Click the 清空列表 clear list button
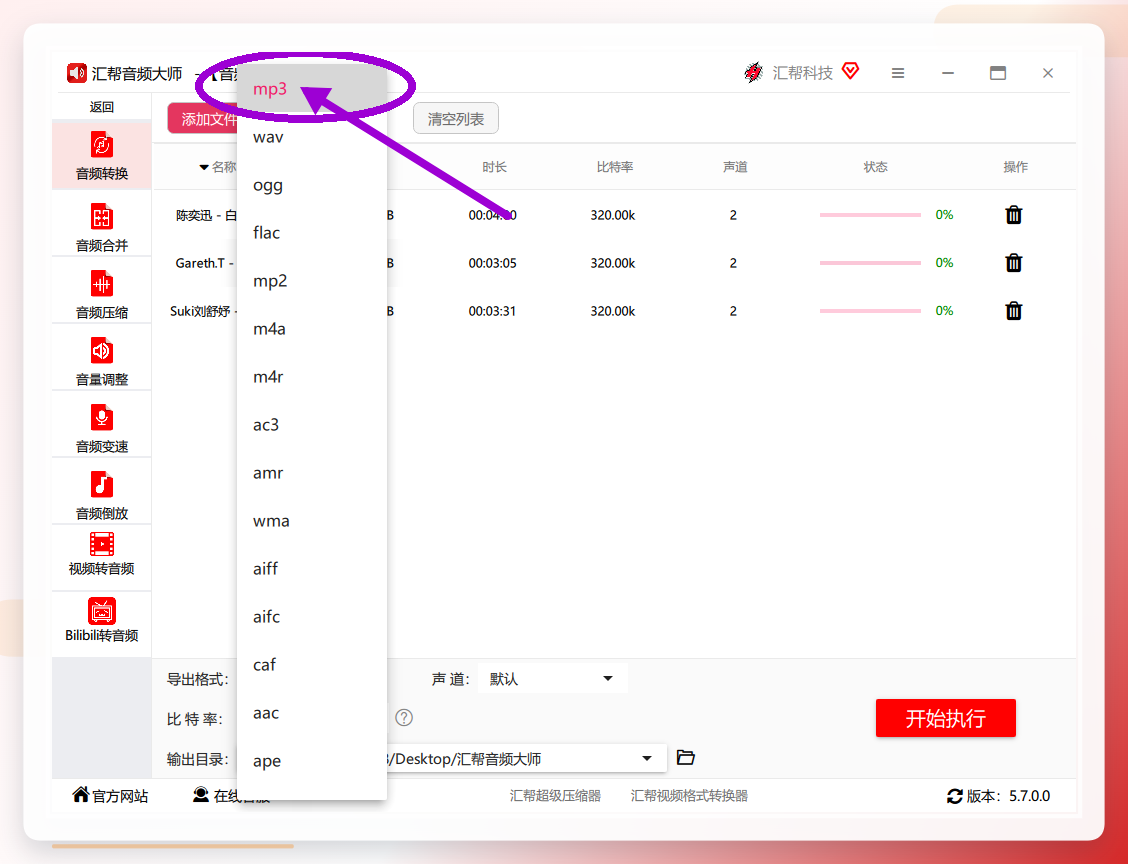The image size is (1128, 864). (455, 119)
